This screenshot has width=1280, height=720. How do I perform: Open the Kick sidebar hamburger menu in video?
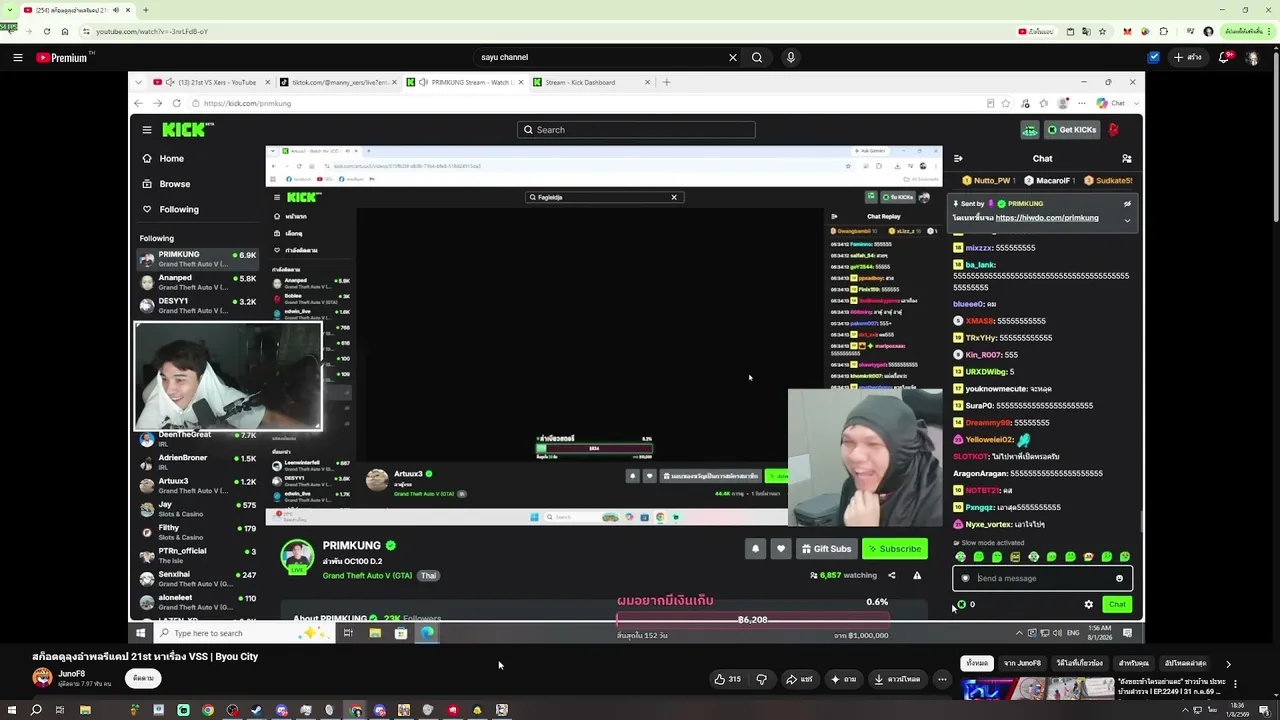tap(147, 130)
